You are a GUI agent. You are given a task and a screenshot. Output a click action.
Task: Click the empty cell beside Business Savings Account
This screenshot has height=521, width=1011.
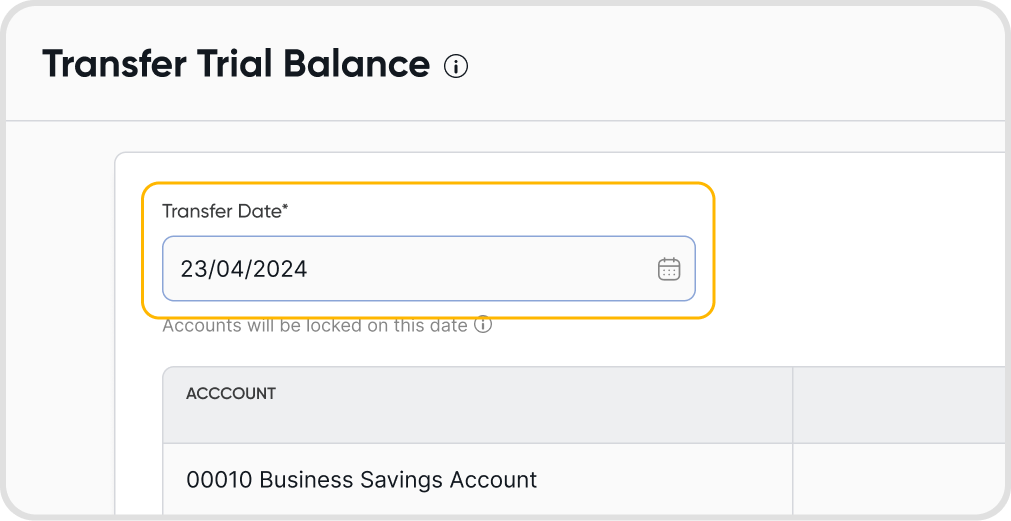tap(898, 480)
